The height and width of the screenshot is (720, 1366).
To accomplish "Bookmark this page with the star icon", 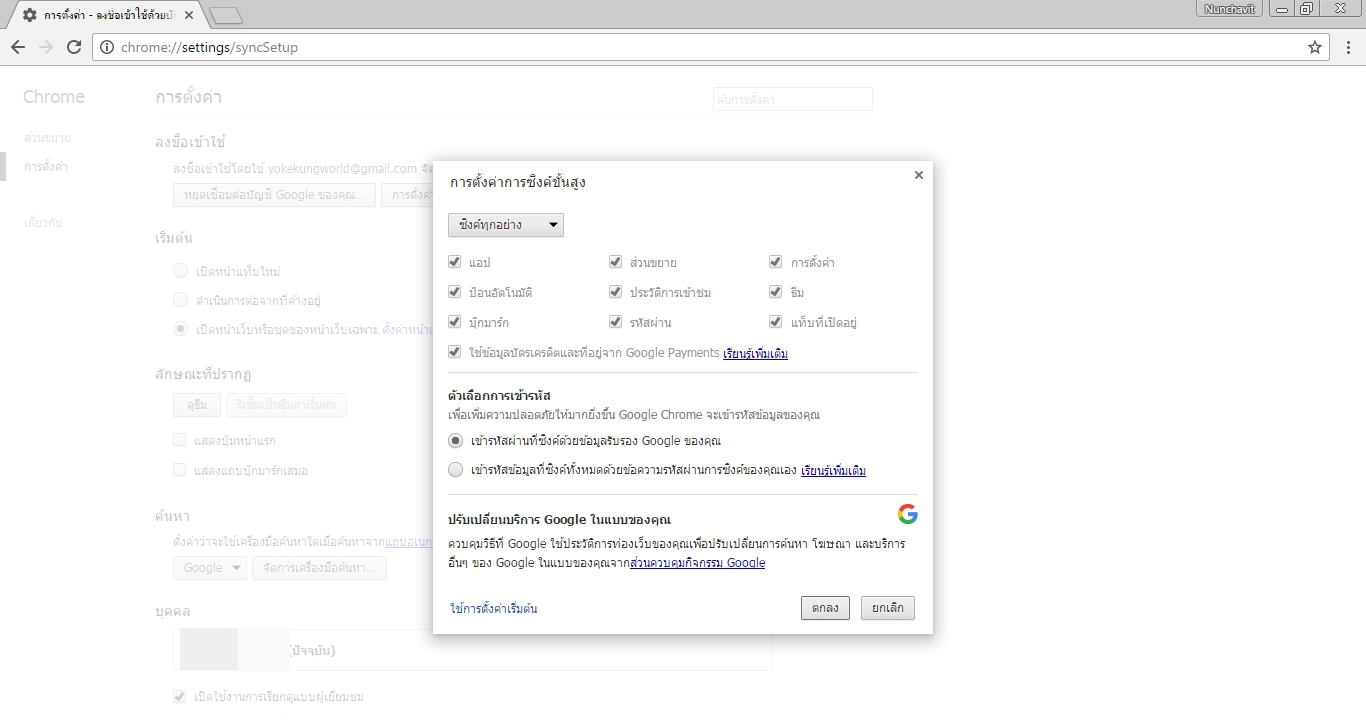I will coord(1315,47).
